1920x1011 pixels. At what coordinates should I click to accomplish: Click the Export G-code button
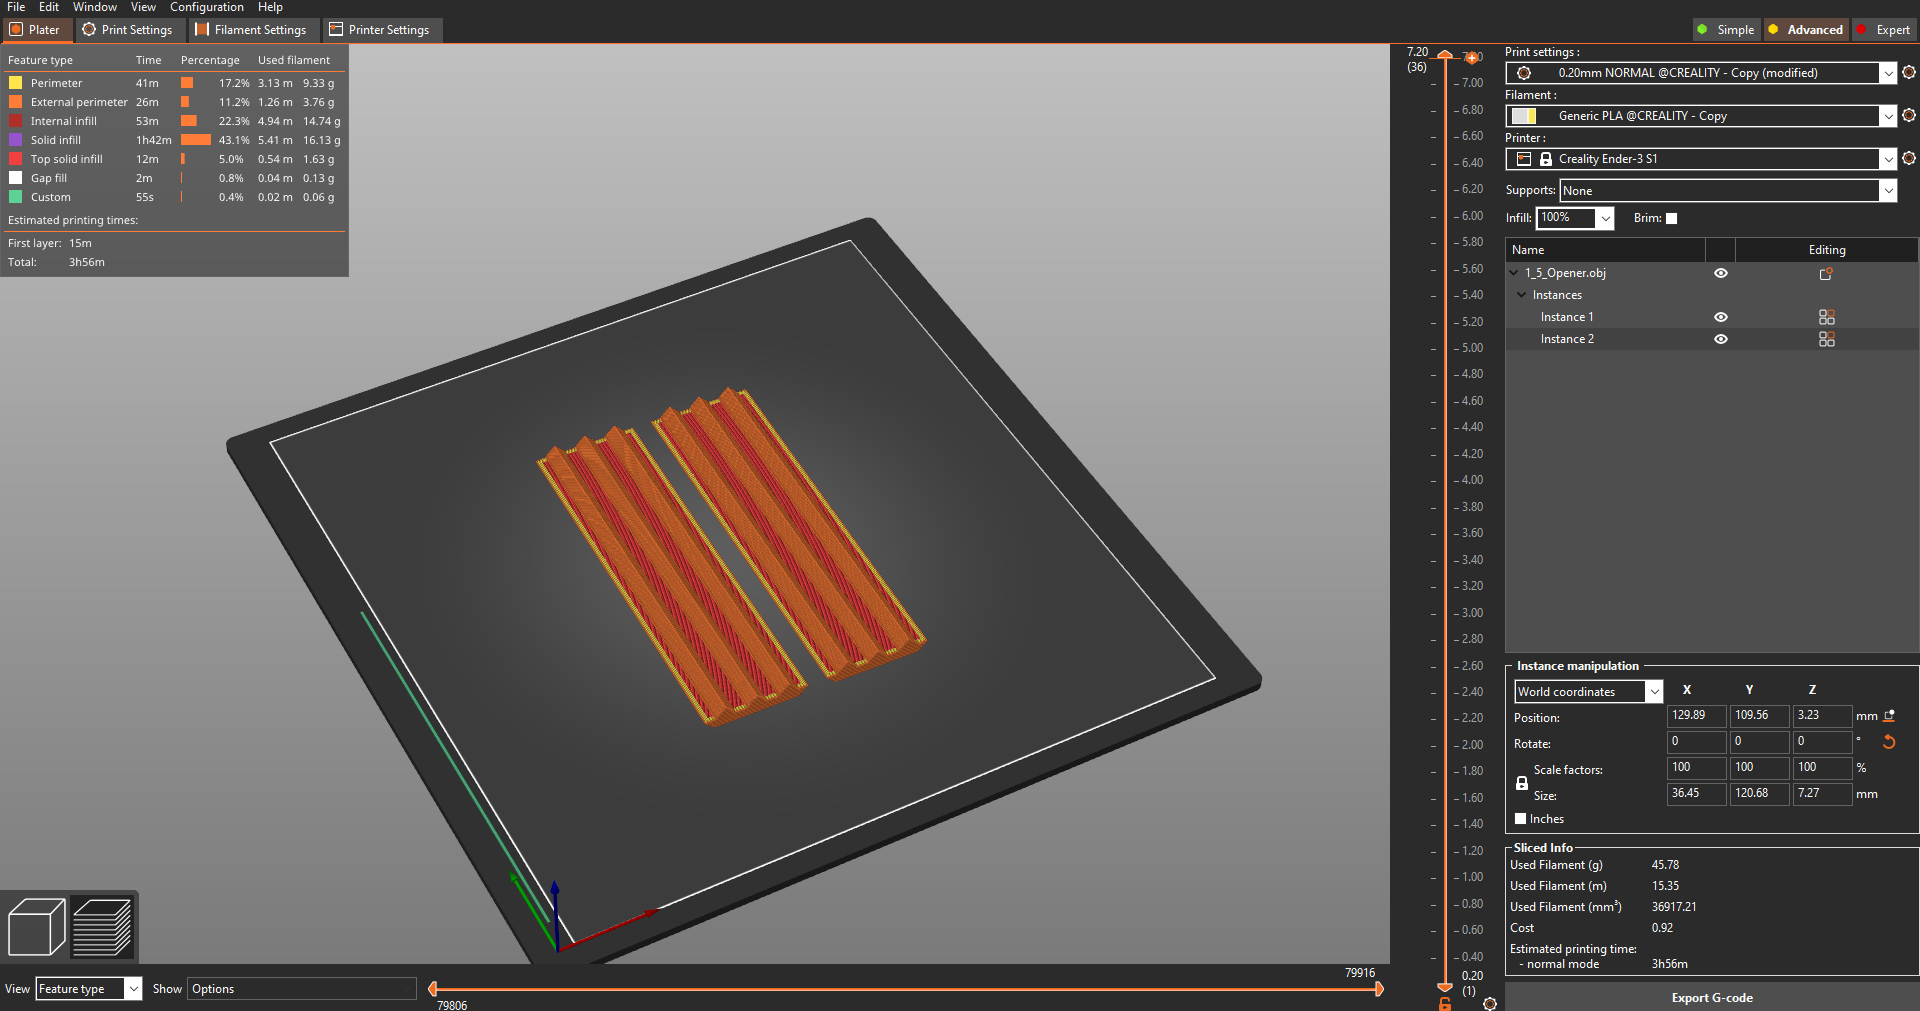pos(1711,998)
